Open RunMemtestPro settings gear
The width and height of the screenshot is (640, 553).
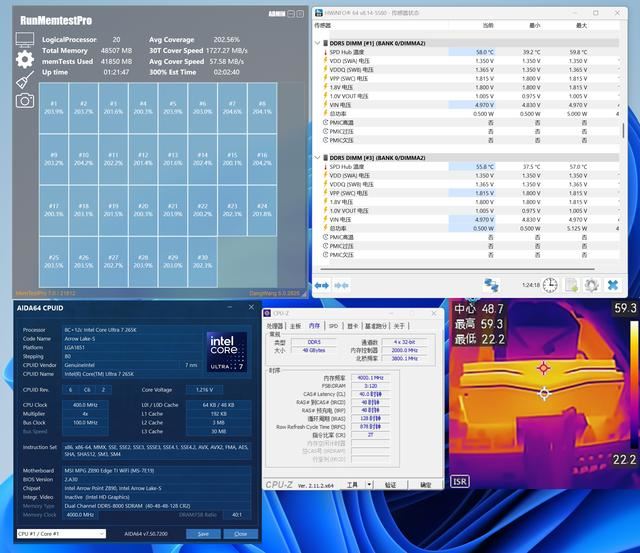pos(25,60)
